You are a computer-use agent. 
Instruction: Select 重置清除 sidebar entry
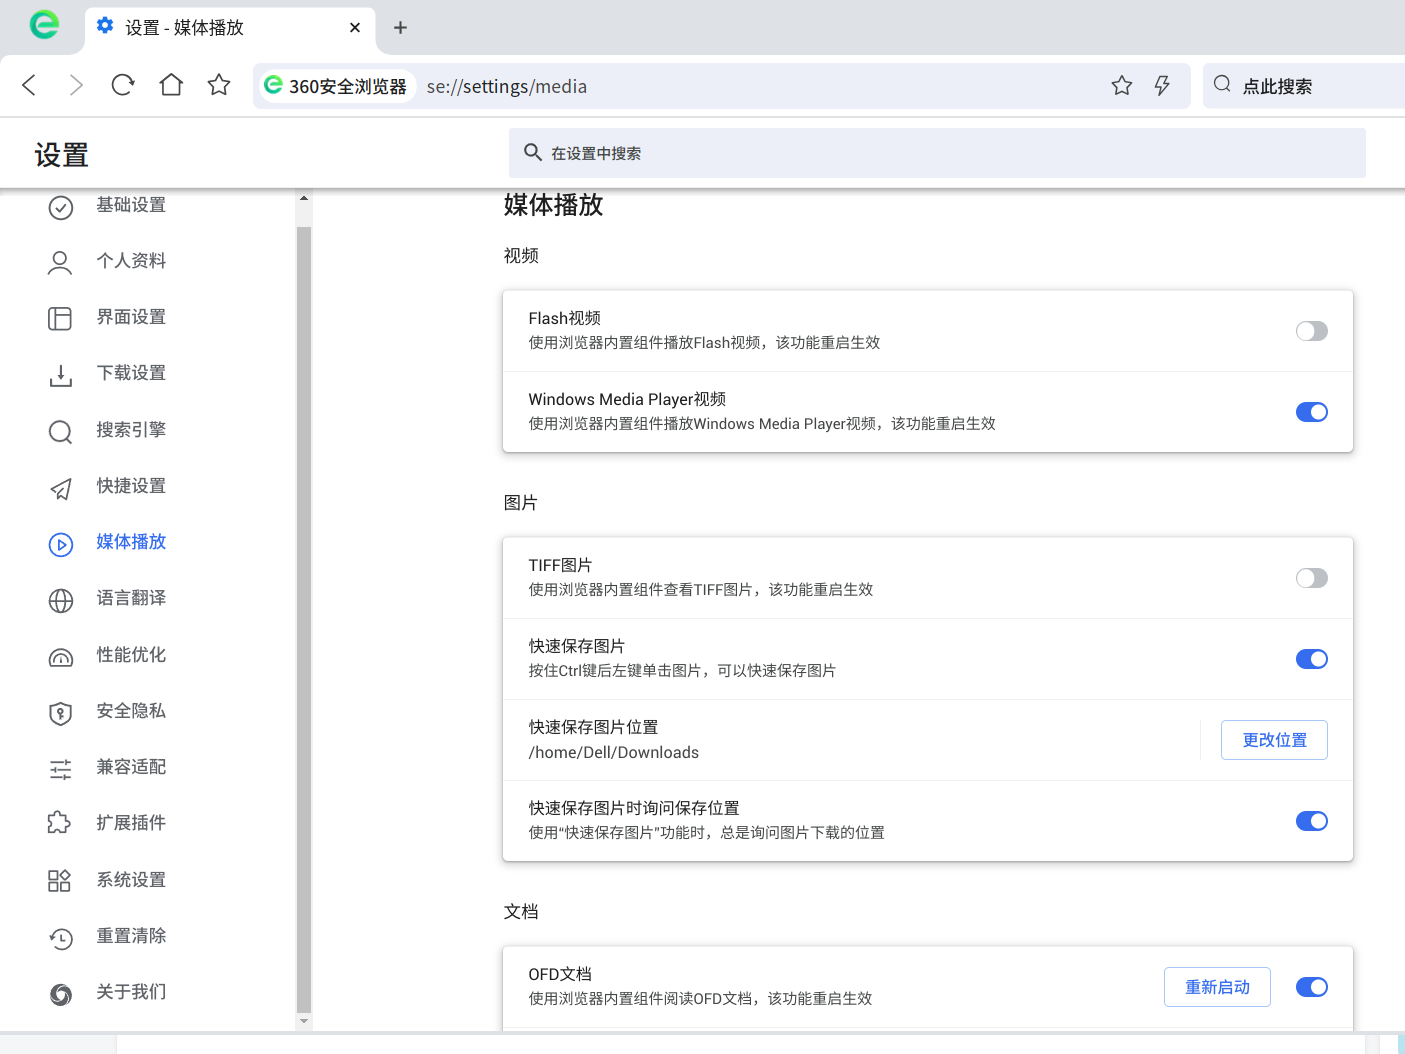131,936
